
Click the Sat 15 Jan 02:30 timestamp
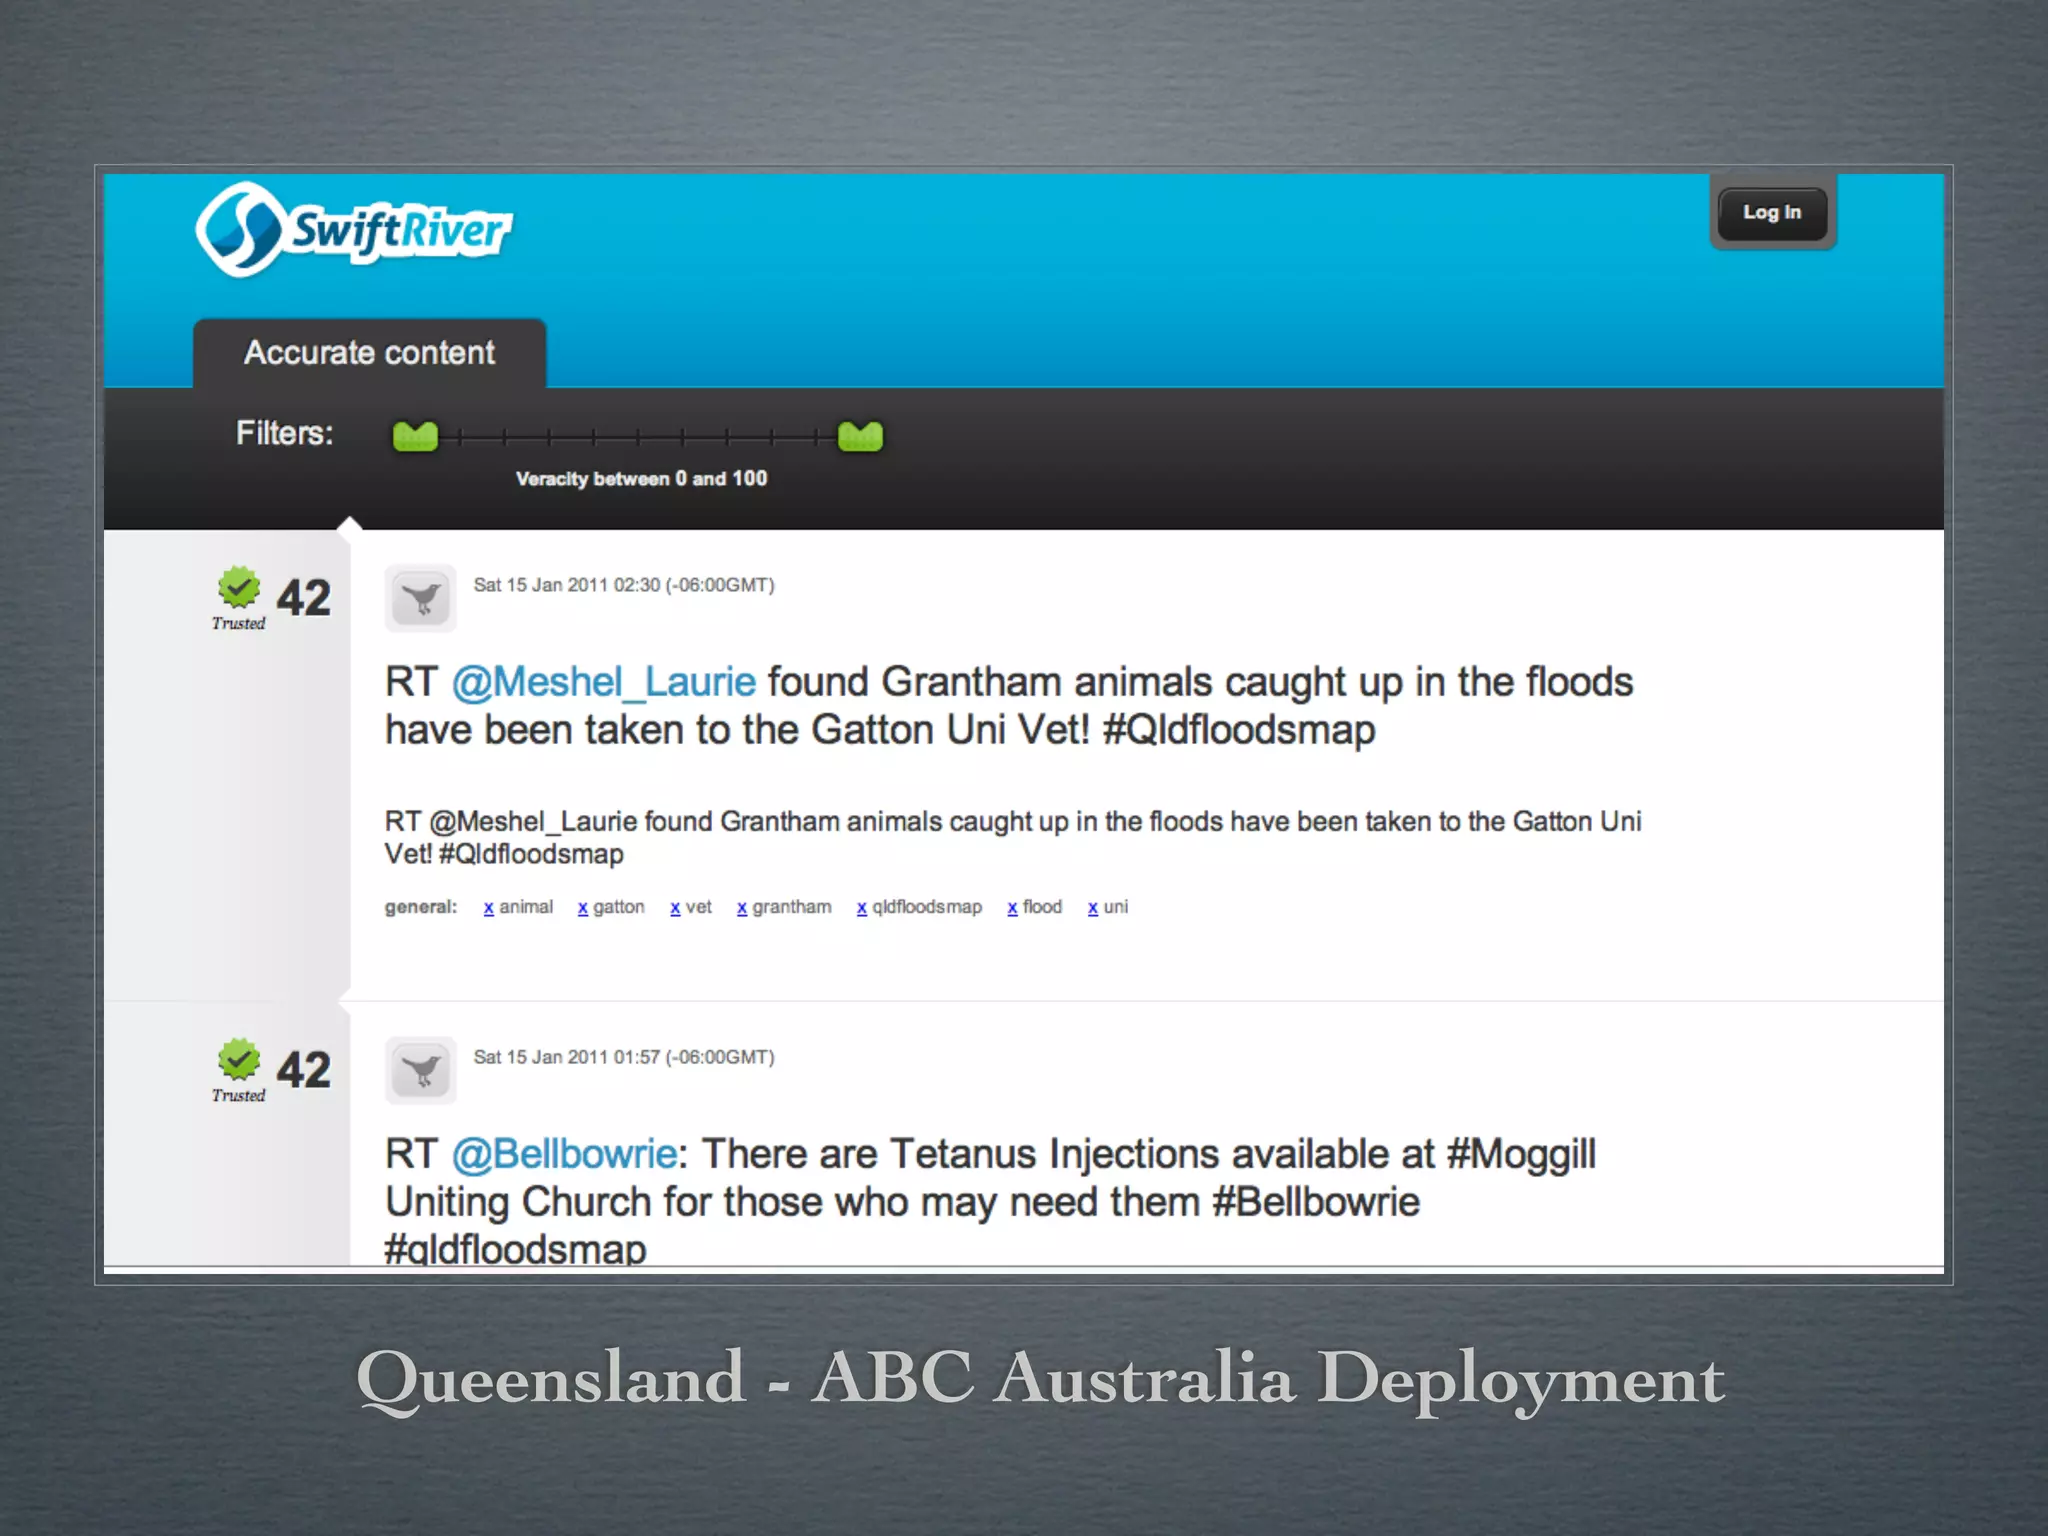click(623, 585)
